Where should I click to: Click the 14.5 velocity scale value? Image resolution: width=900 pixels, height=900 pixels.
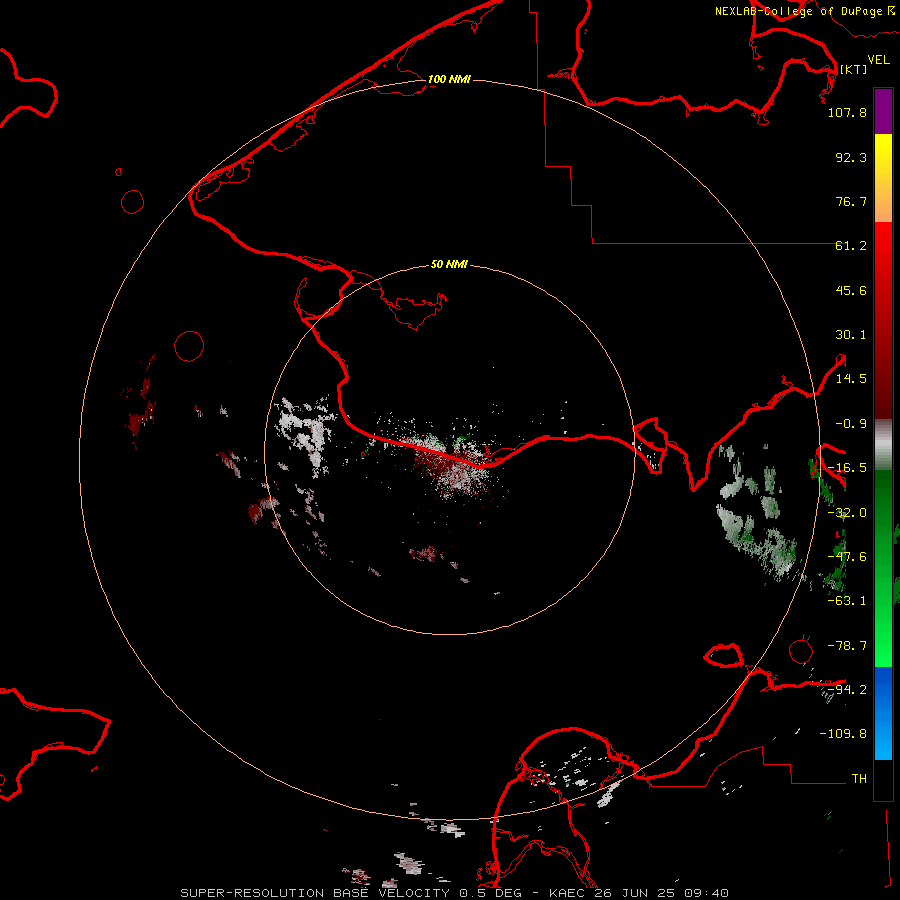(851, 379)
